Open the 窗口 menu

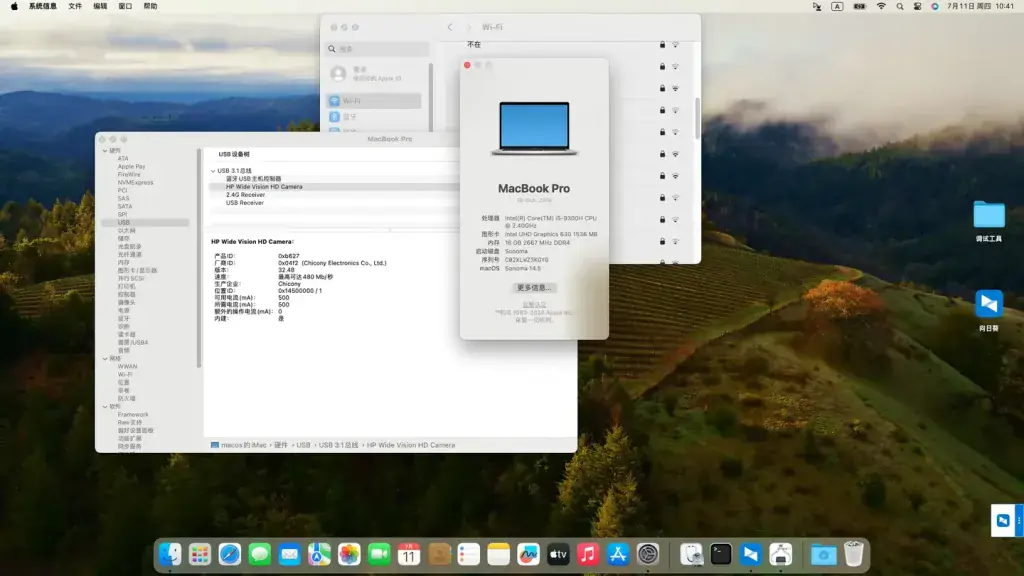pyautogui.click(x=125, y=6)
